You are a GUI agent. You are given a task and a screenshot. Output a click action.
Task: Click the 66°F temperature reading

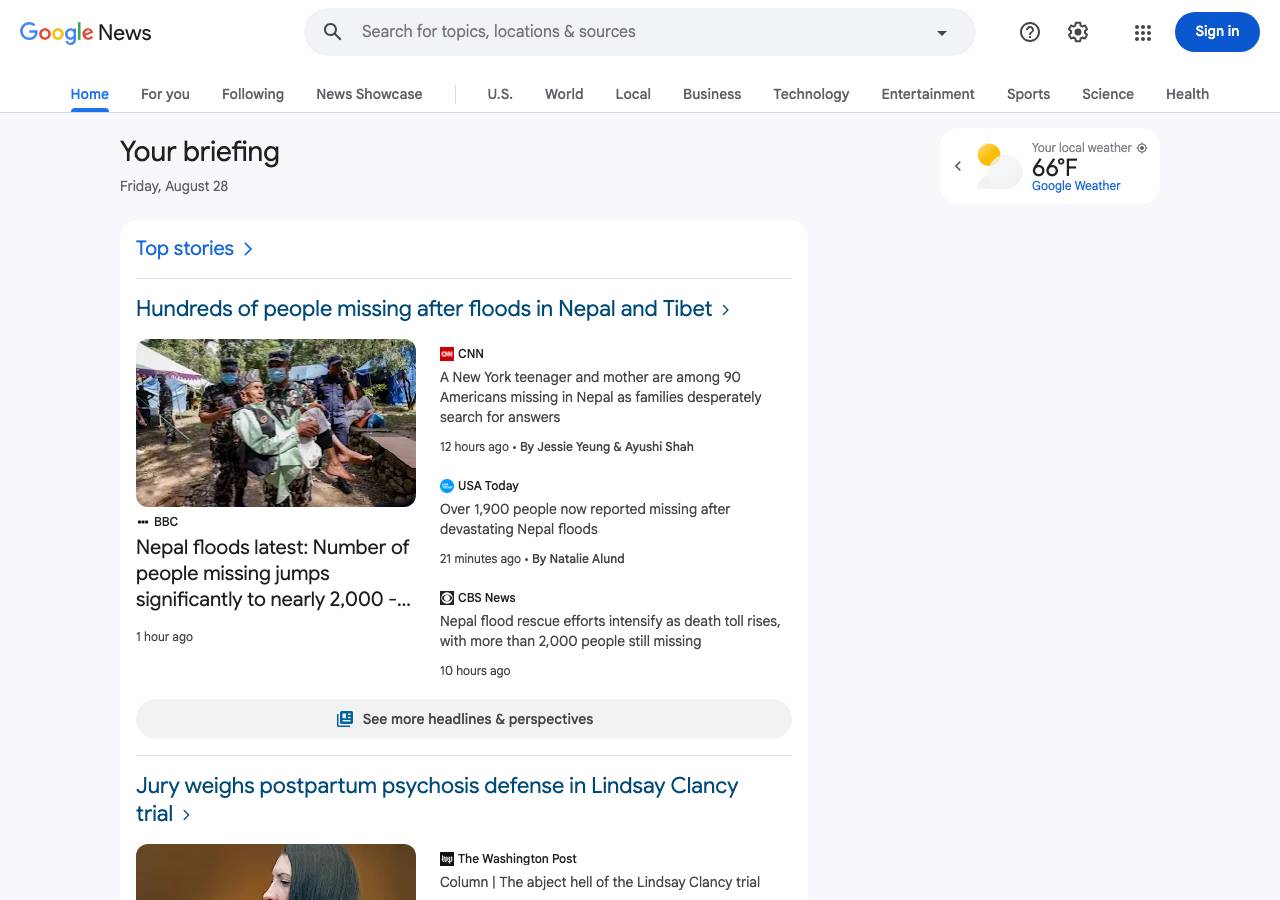[x=1055, y=167]
